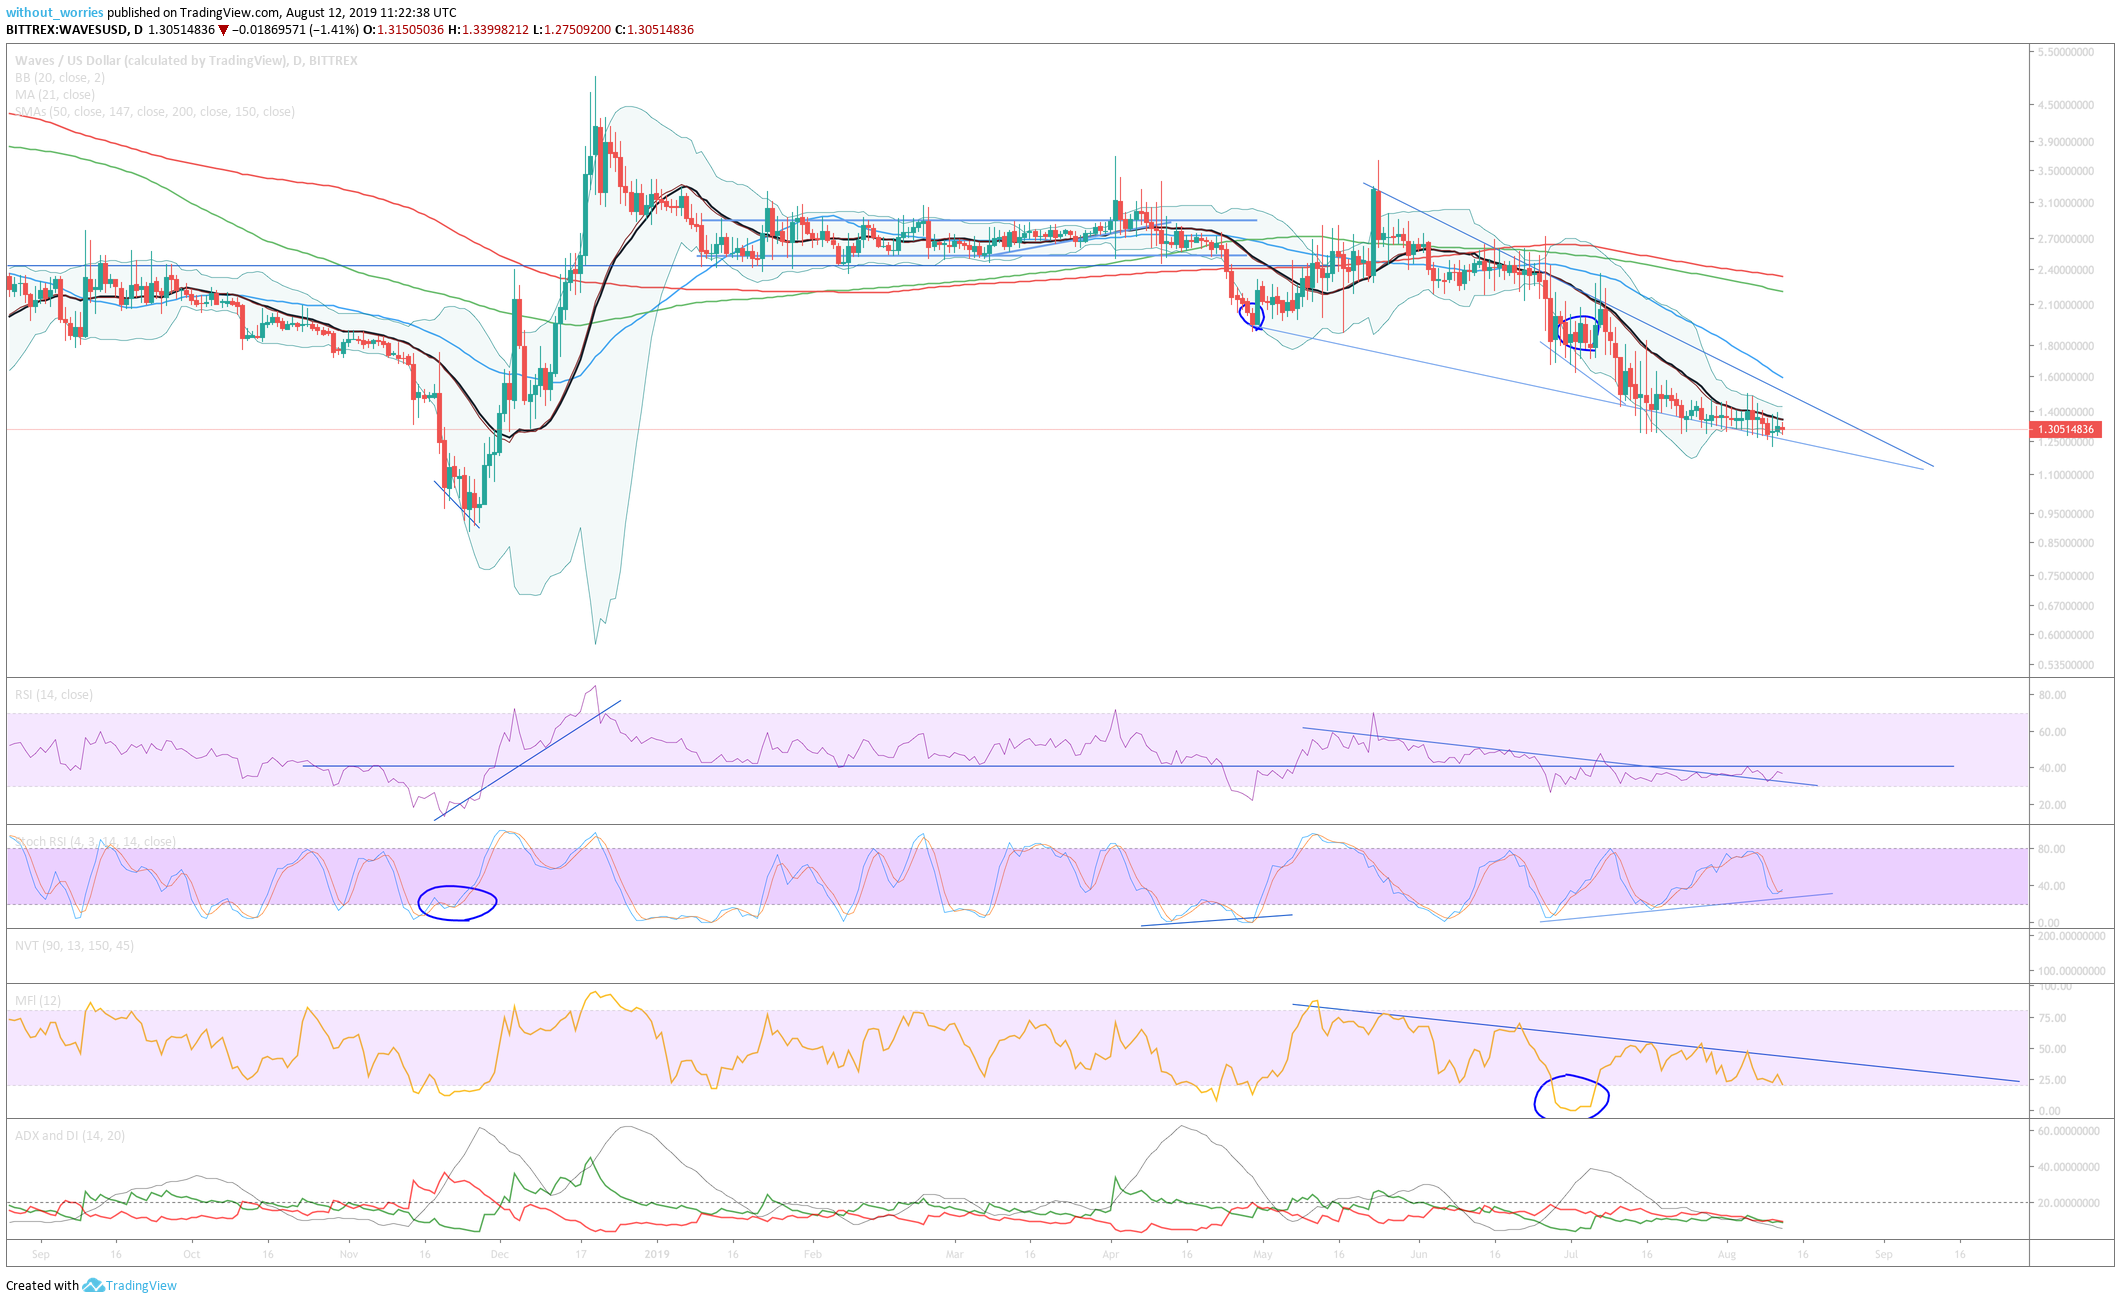Image resolution: width=2121 pixels, height=1303 pixels.
Task: Click the Dec label on the time axis
Action: [x=500, y=1254]
